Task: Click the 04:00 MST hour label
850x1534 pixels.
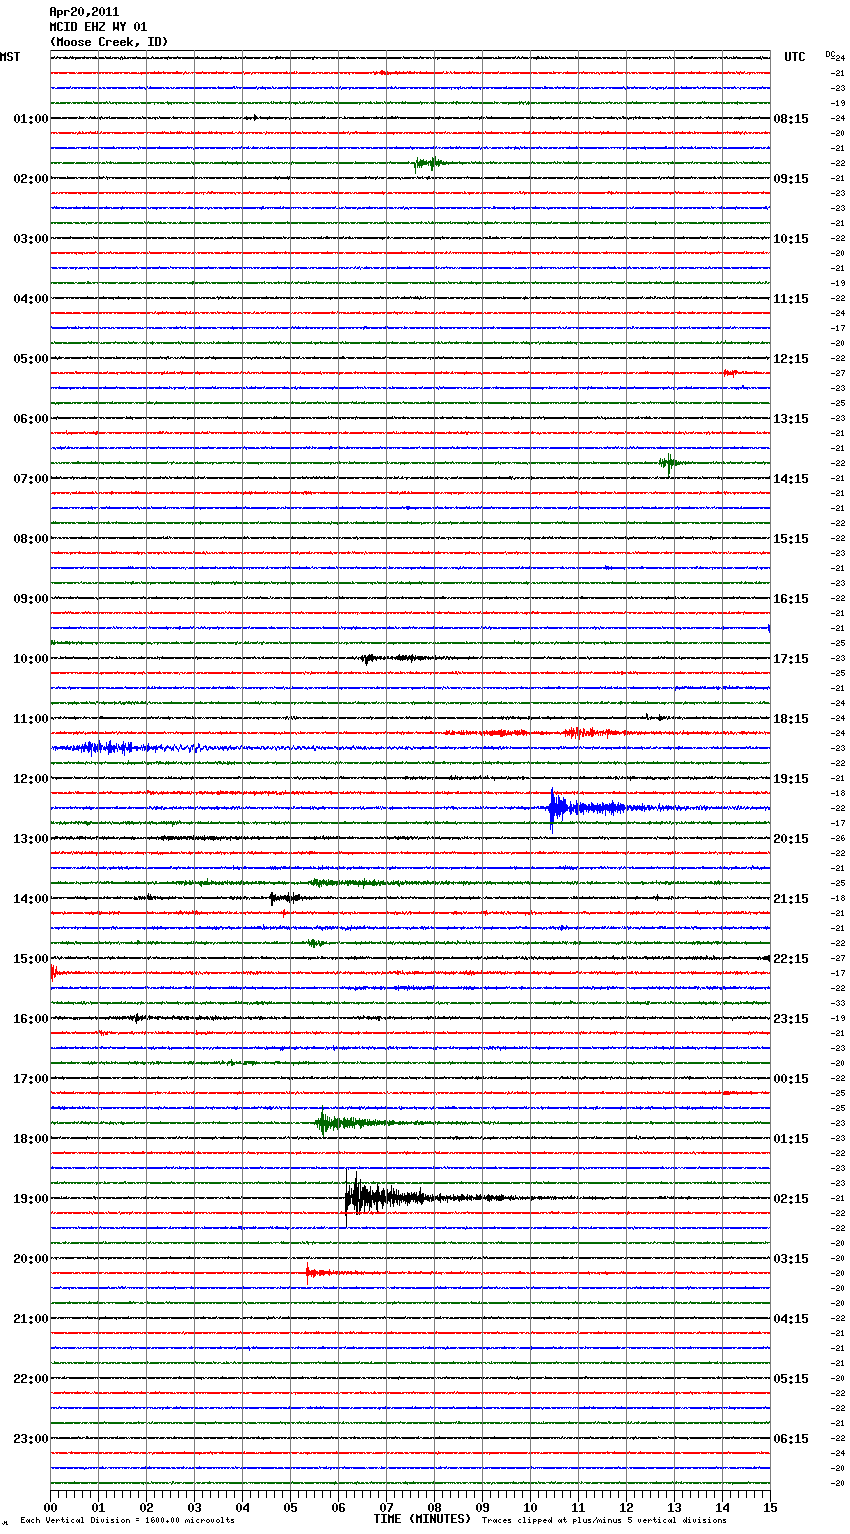Action: tap(31, 299)
